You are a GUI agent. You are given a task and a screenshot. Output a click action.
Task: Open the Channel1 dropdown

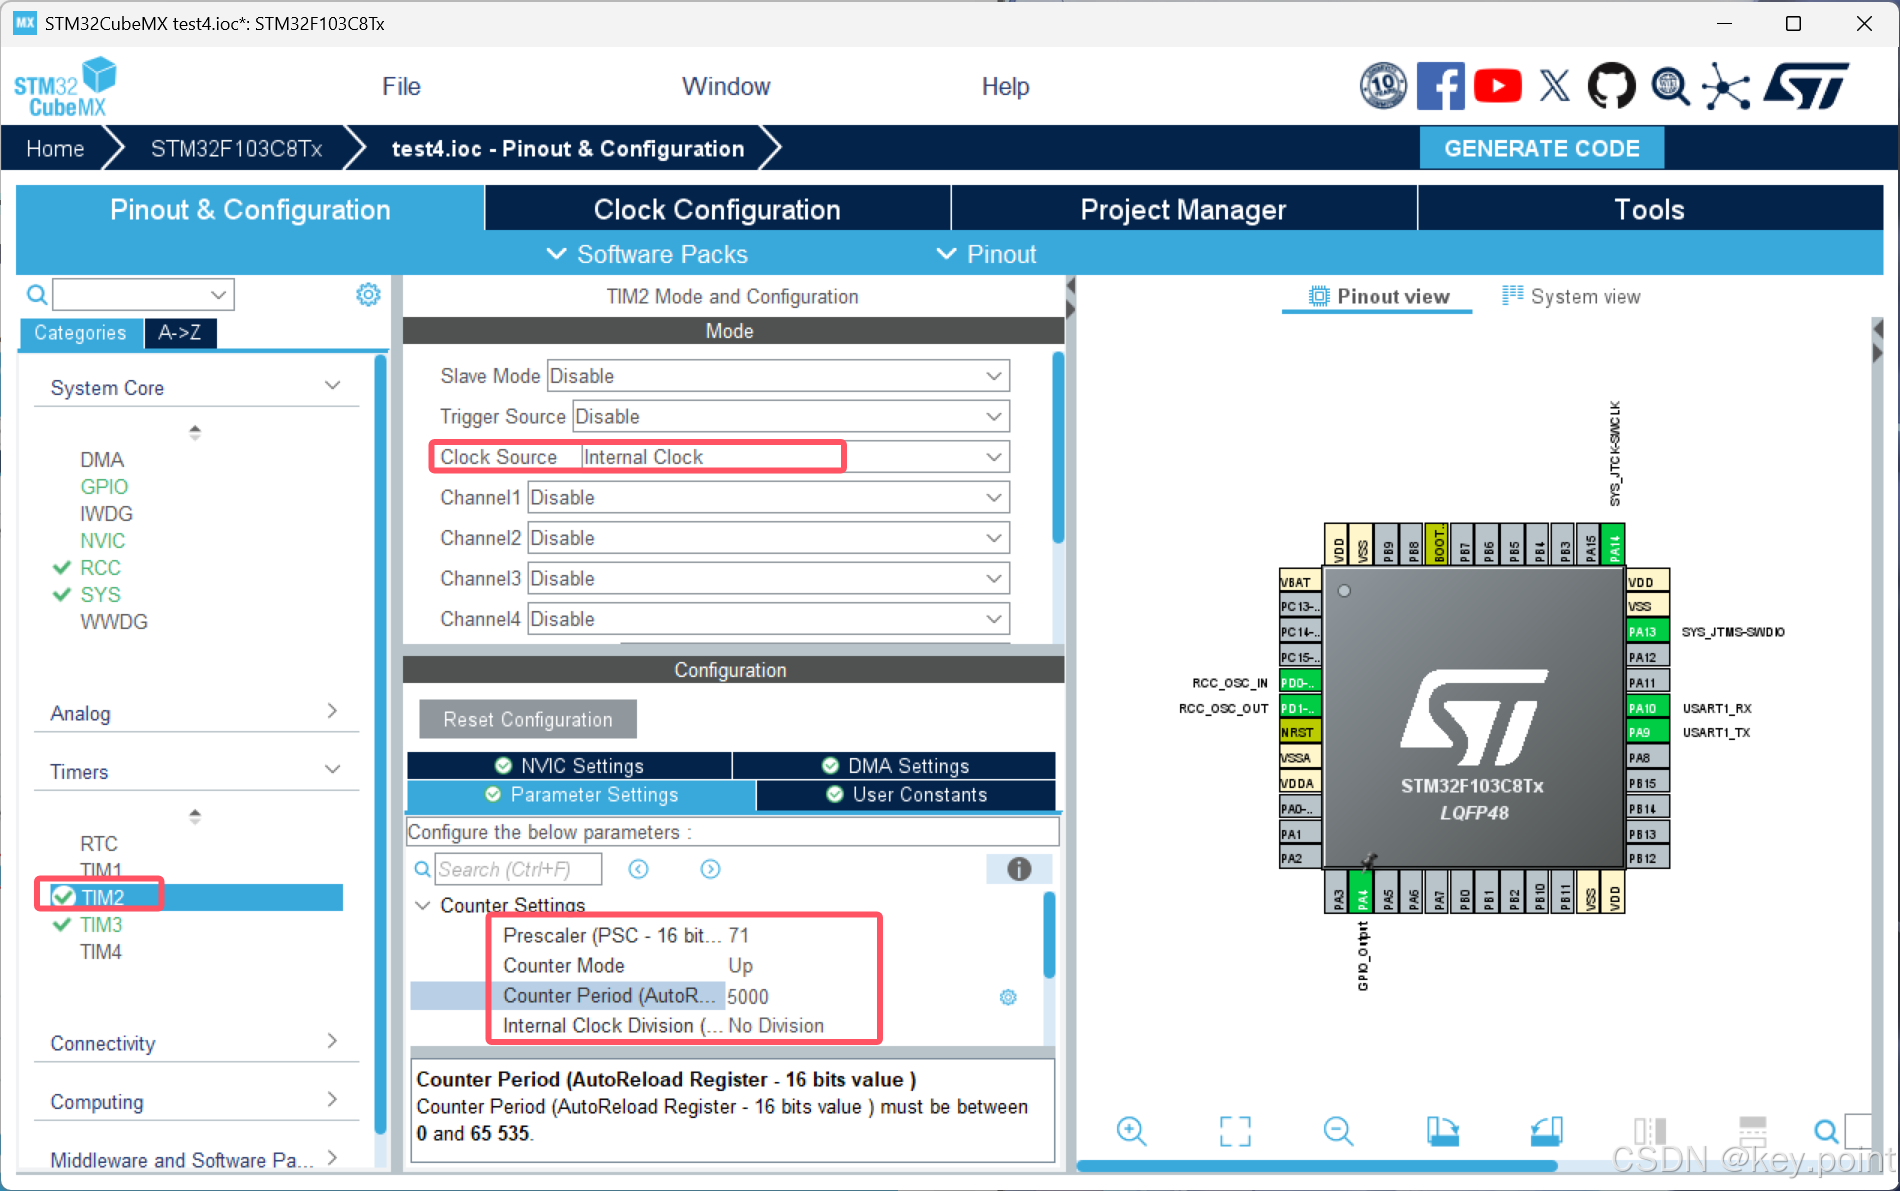click(768, 497)
